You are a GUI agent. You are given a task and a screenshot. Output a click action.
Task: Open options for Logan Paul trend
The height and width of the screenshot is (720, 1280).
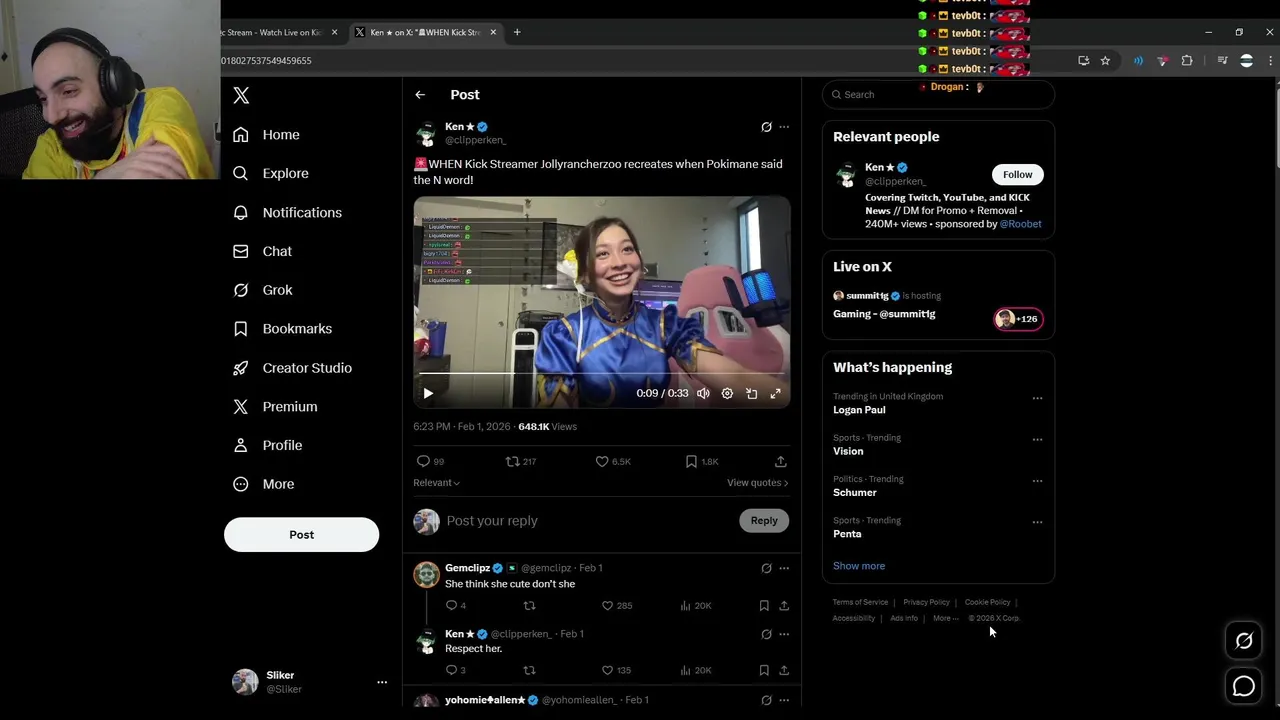(x=1037, y=398)
